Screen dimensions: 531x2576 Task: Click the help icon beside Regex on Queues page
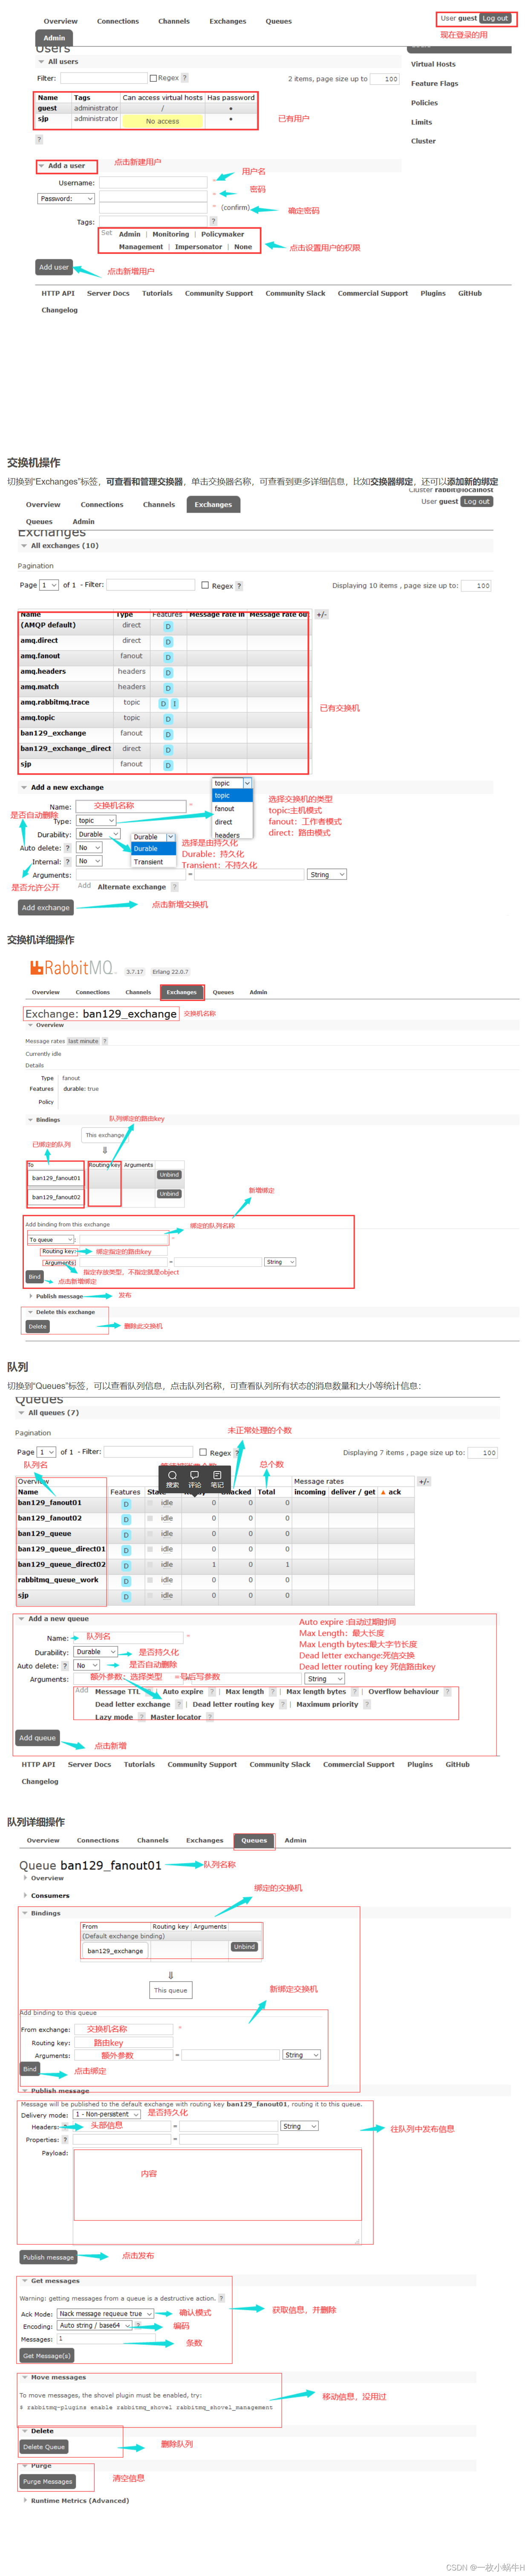click(237, 1453)
